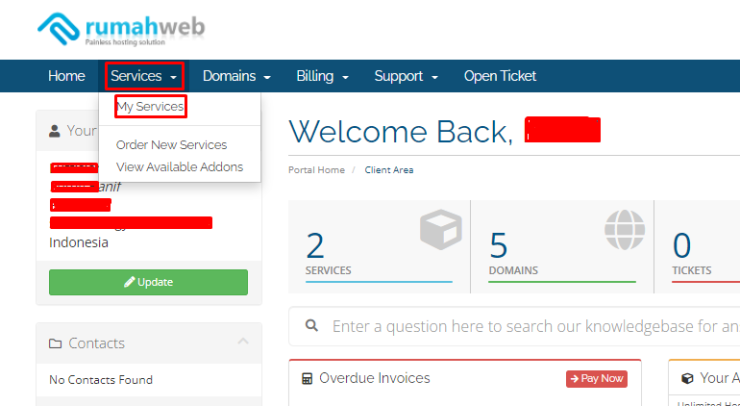Click the globe icon on Domains tile
Image resolution: width=740 pixels, height=406 pixels.
[x=624, y=230]
